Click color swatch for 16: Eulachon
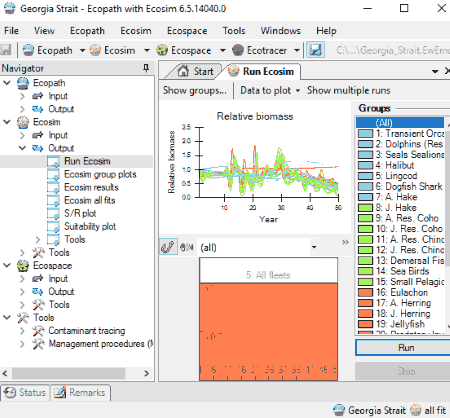The height and width of the screenshot is (418, 450). [365, 293]
